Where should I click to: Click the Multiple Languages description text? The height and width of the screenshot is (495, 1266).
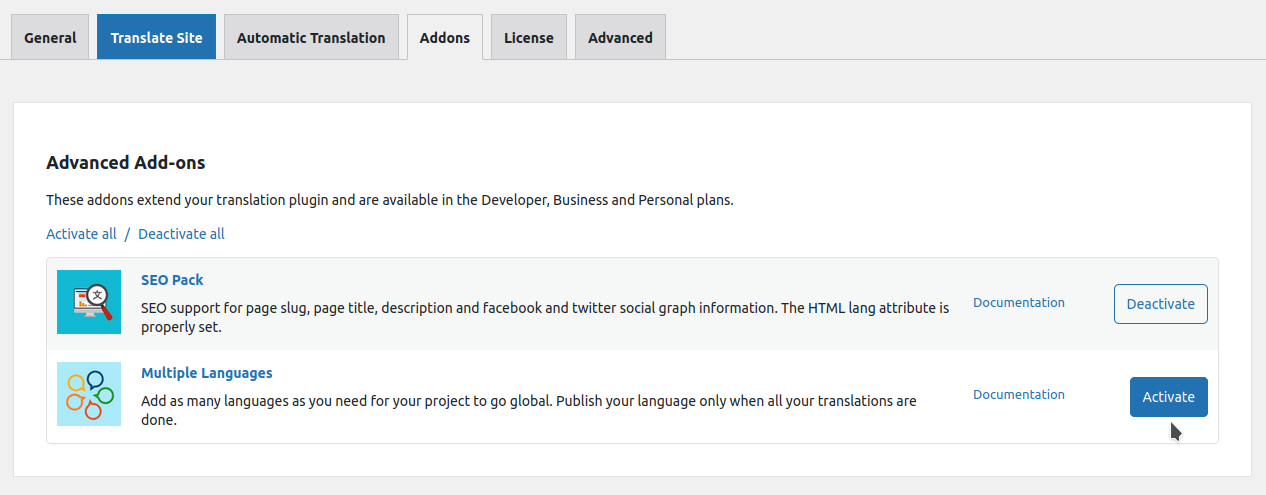coord(529,410)
